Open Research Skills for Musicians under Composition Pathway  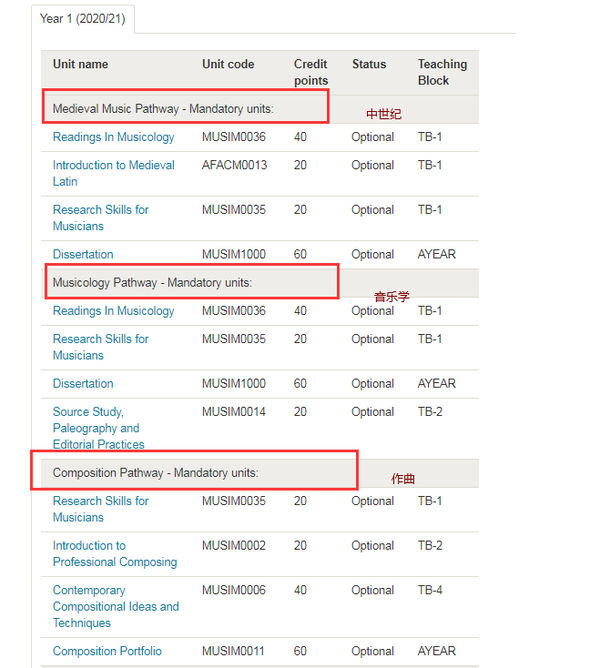click(101, 509)
